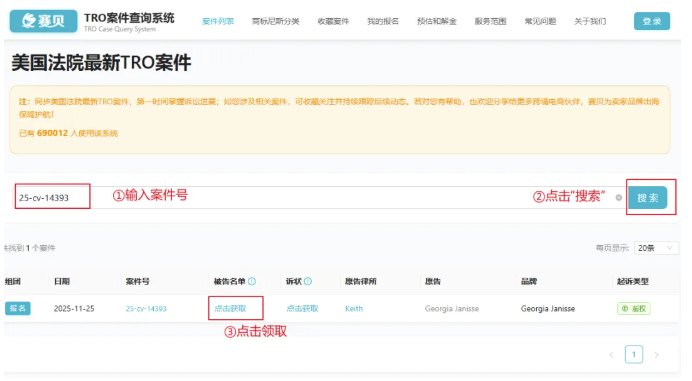
Task: Click the 版权 tag
Action: pos(634,309)
